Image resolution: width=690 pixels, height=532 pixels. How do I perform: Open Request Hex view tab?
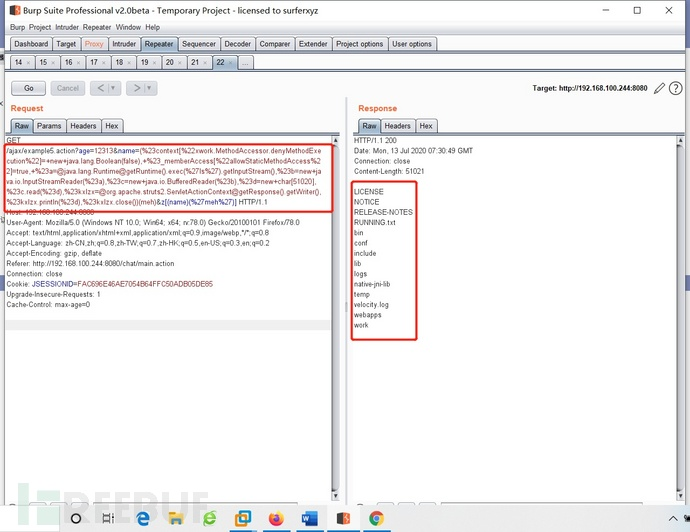pyautogui.click(x=112, y=126)
